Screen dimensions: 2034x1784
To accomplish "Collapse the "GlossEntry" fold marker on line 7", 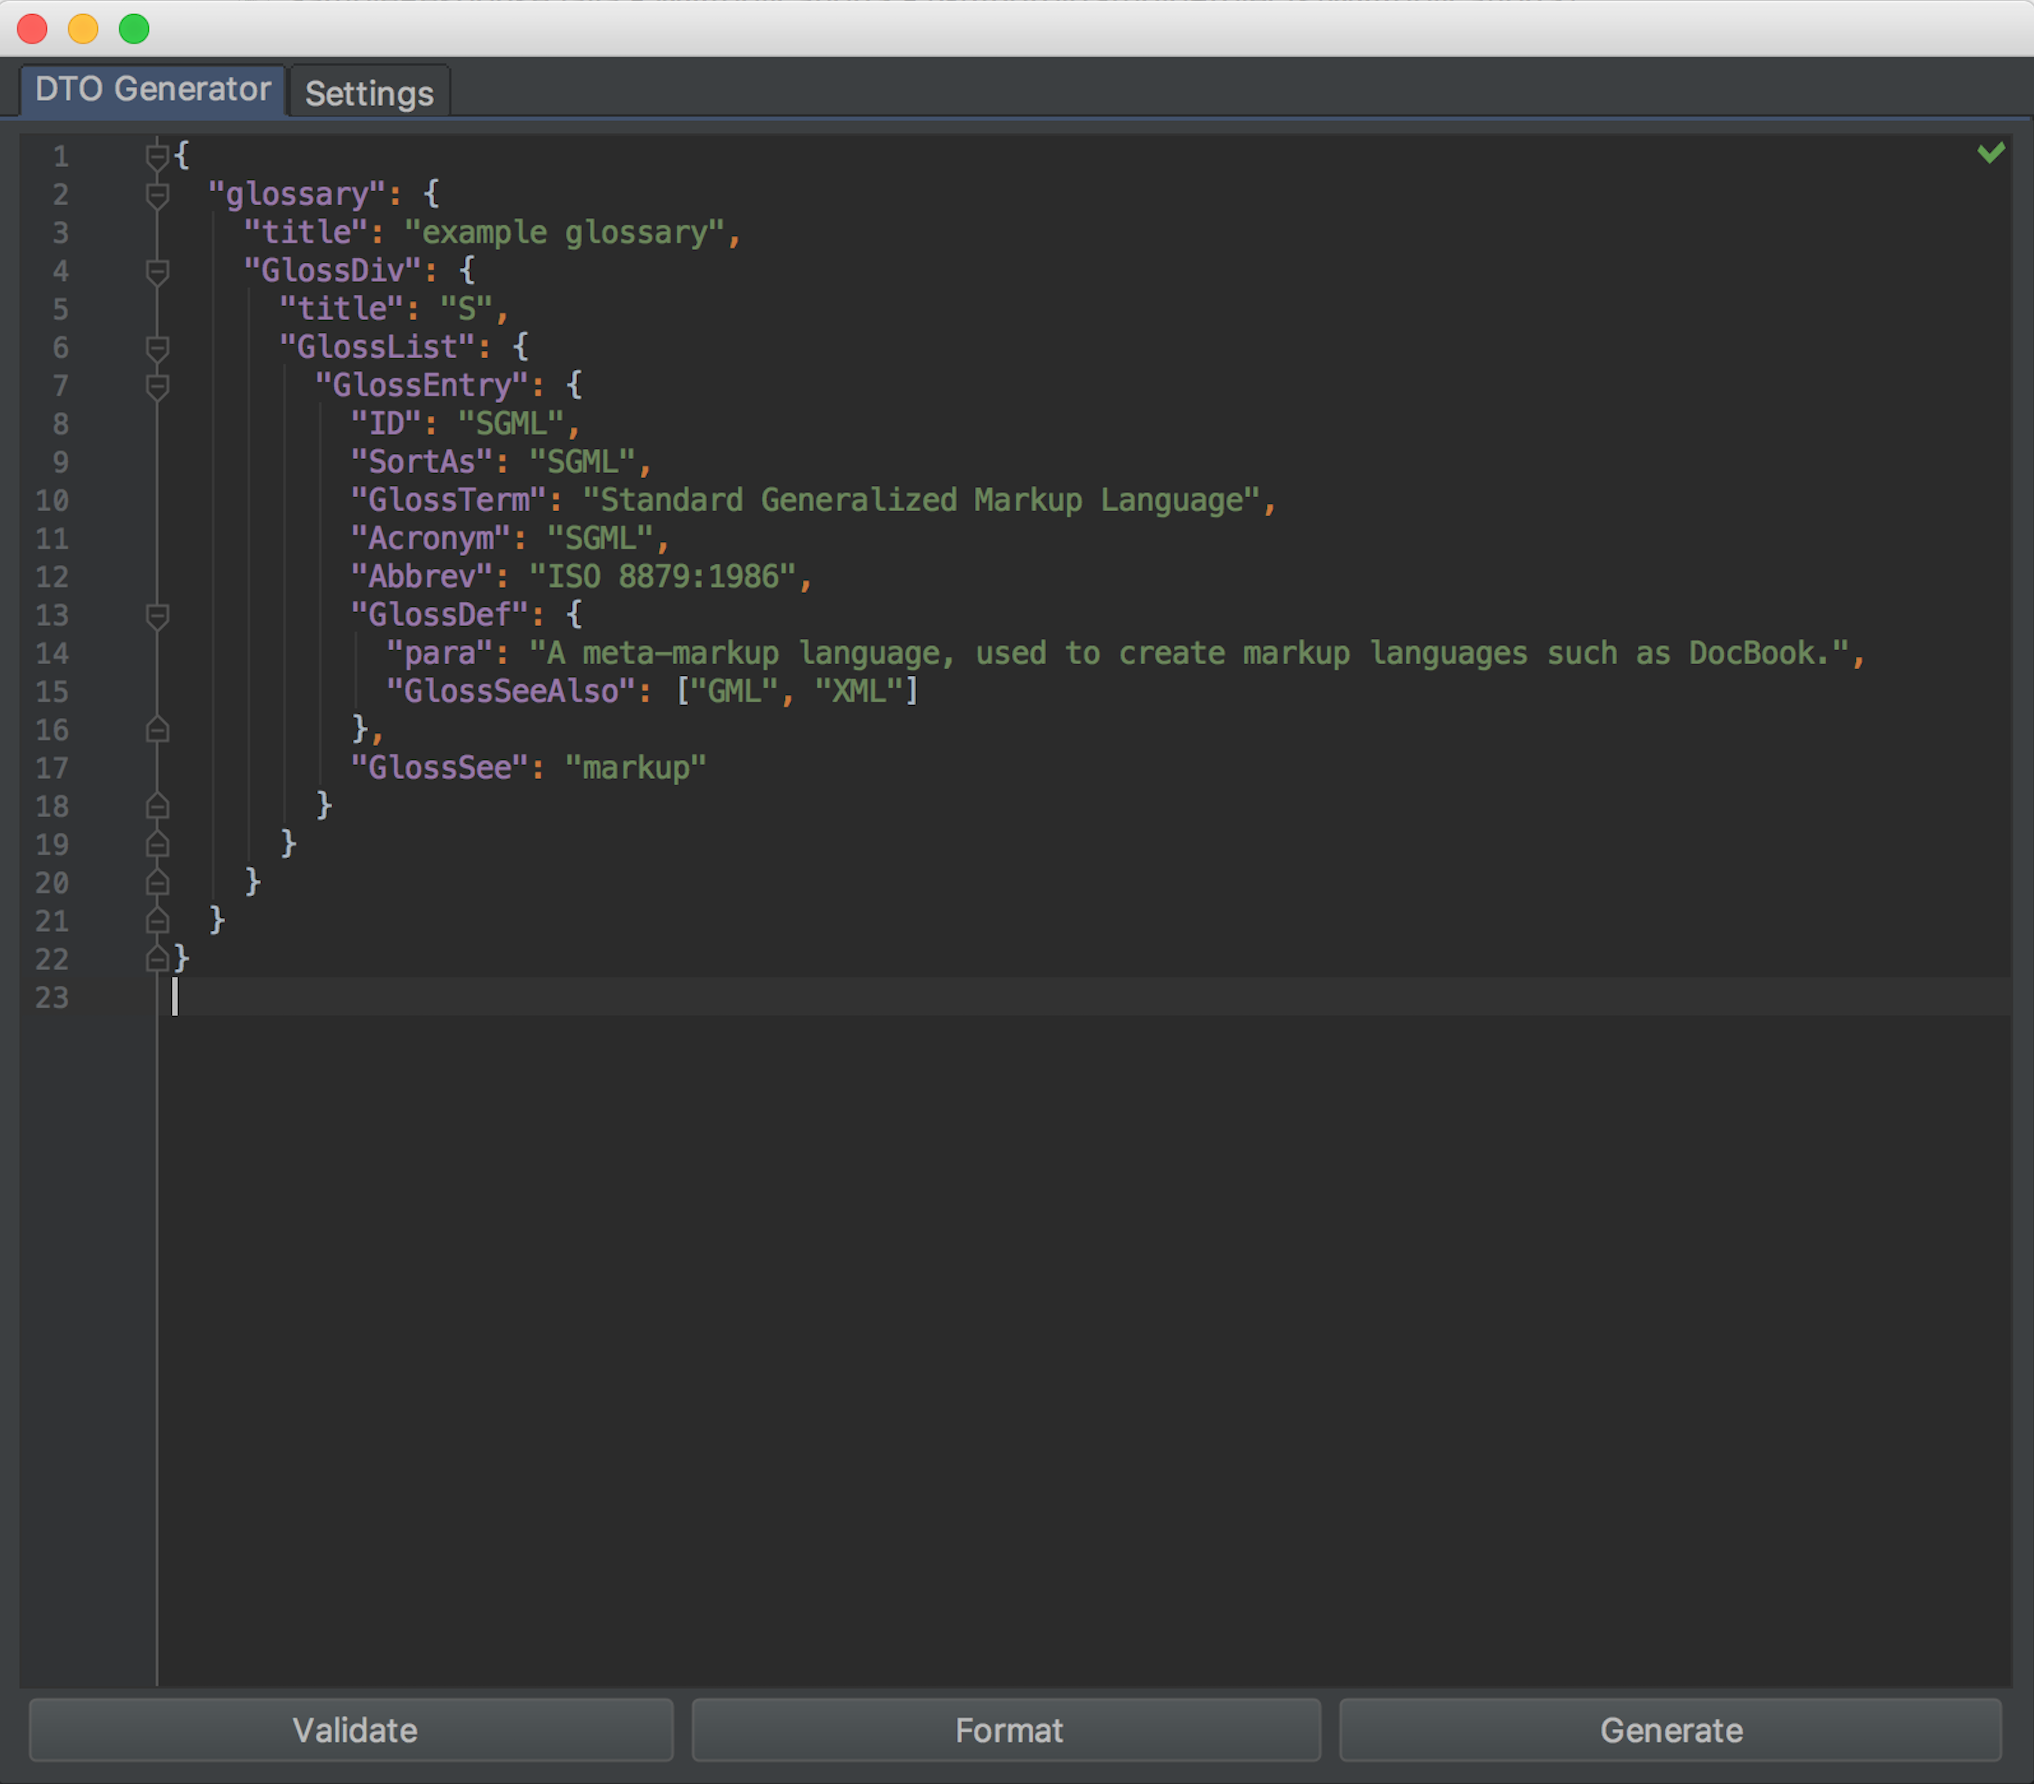I will pos(157,385).
